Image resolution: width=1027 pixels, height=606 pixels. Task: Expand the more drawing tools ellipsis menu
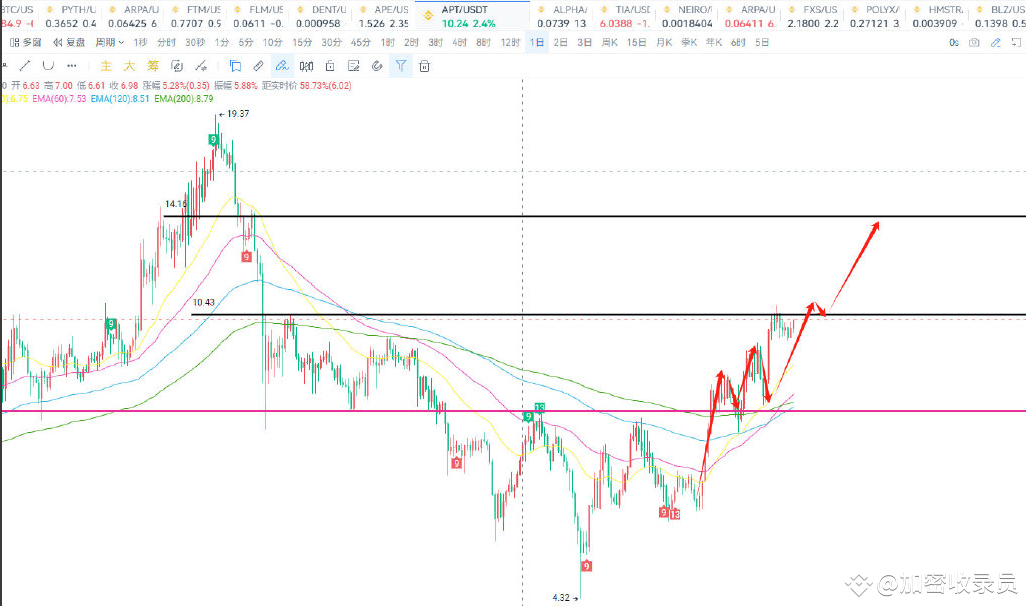[72, 65]
